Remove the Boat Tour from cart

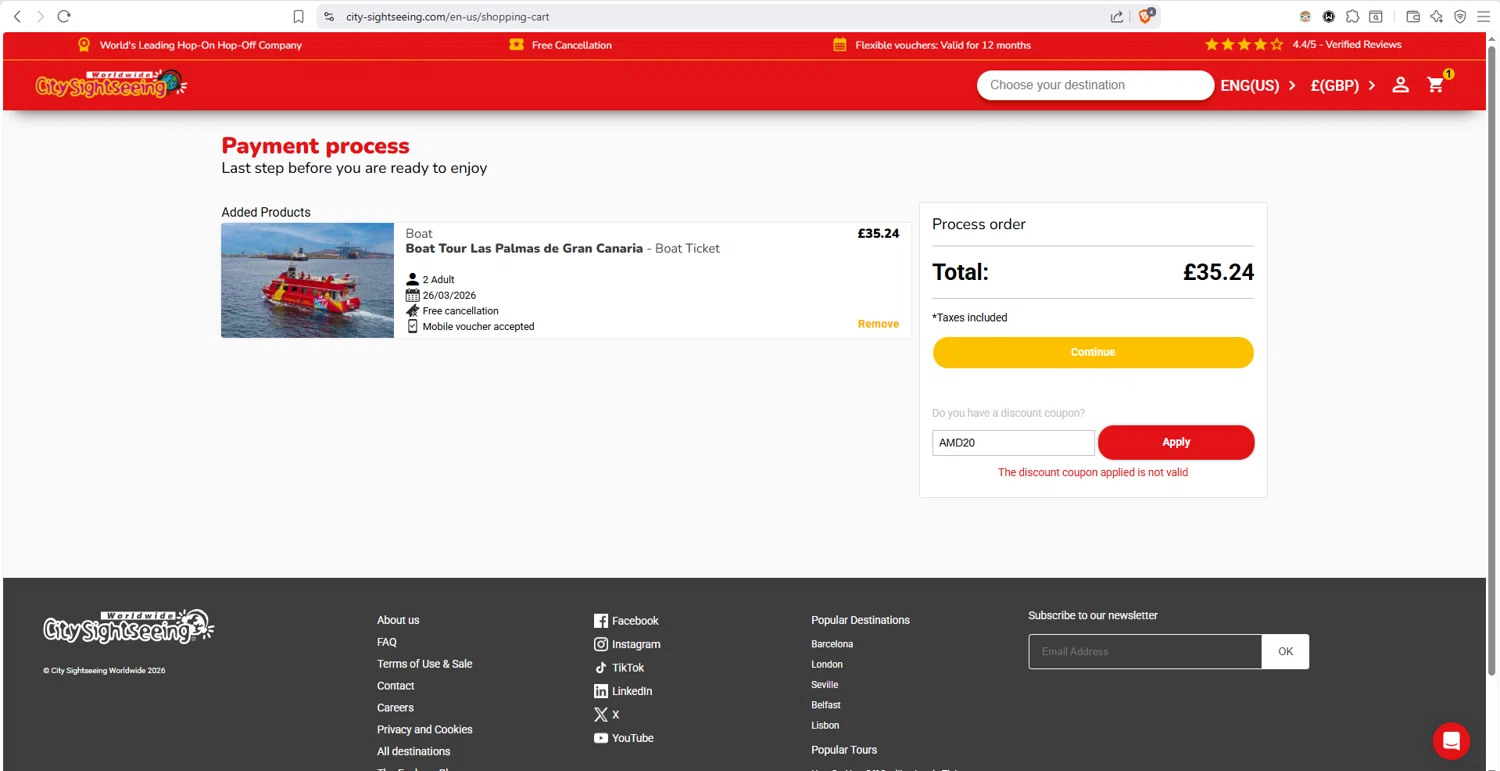878,324
